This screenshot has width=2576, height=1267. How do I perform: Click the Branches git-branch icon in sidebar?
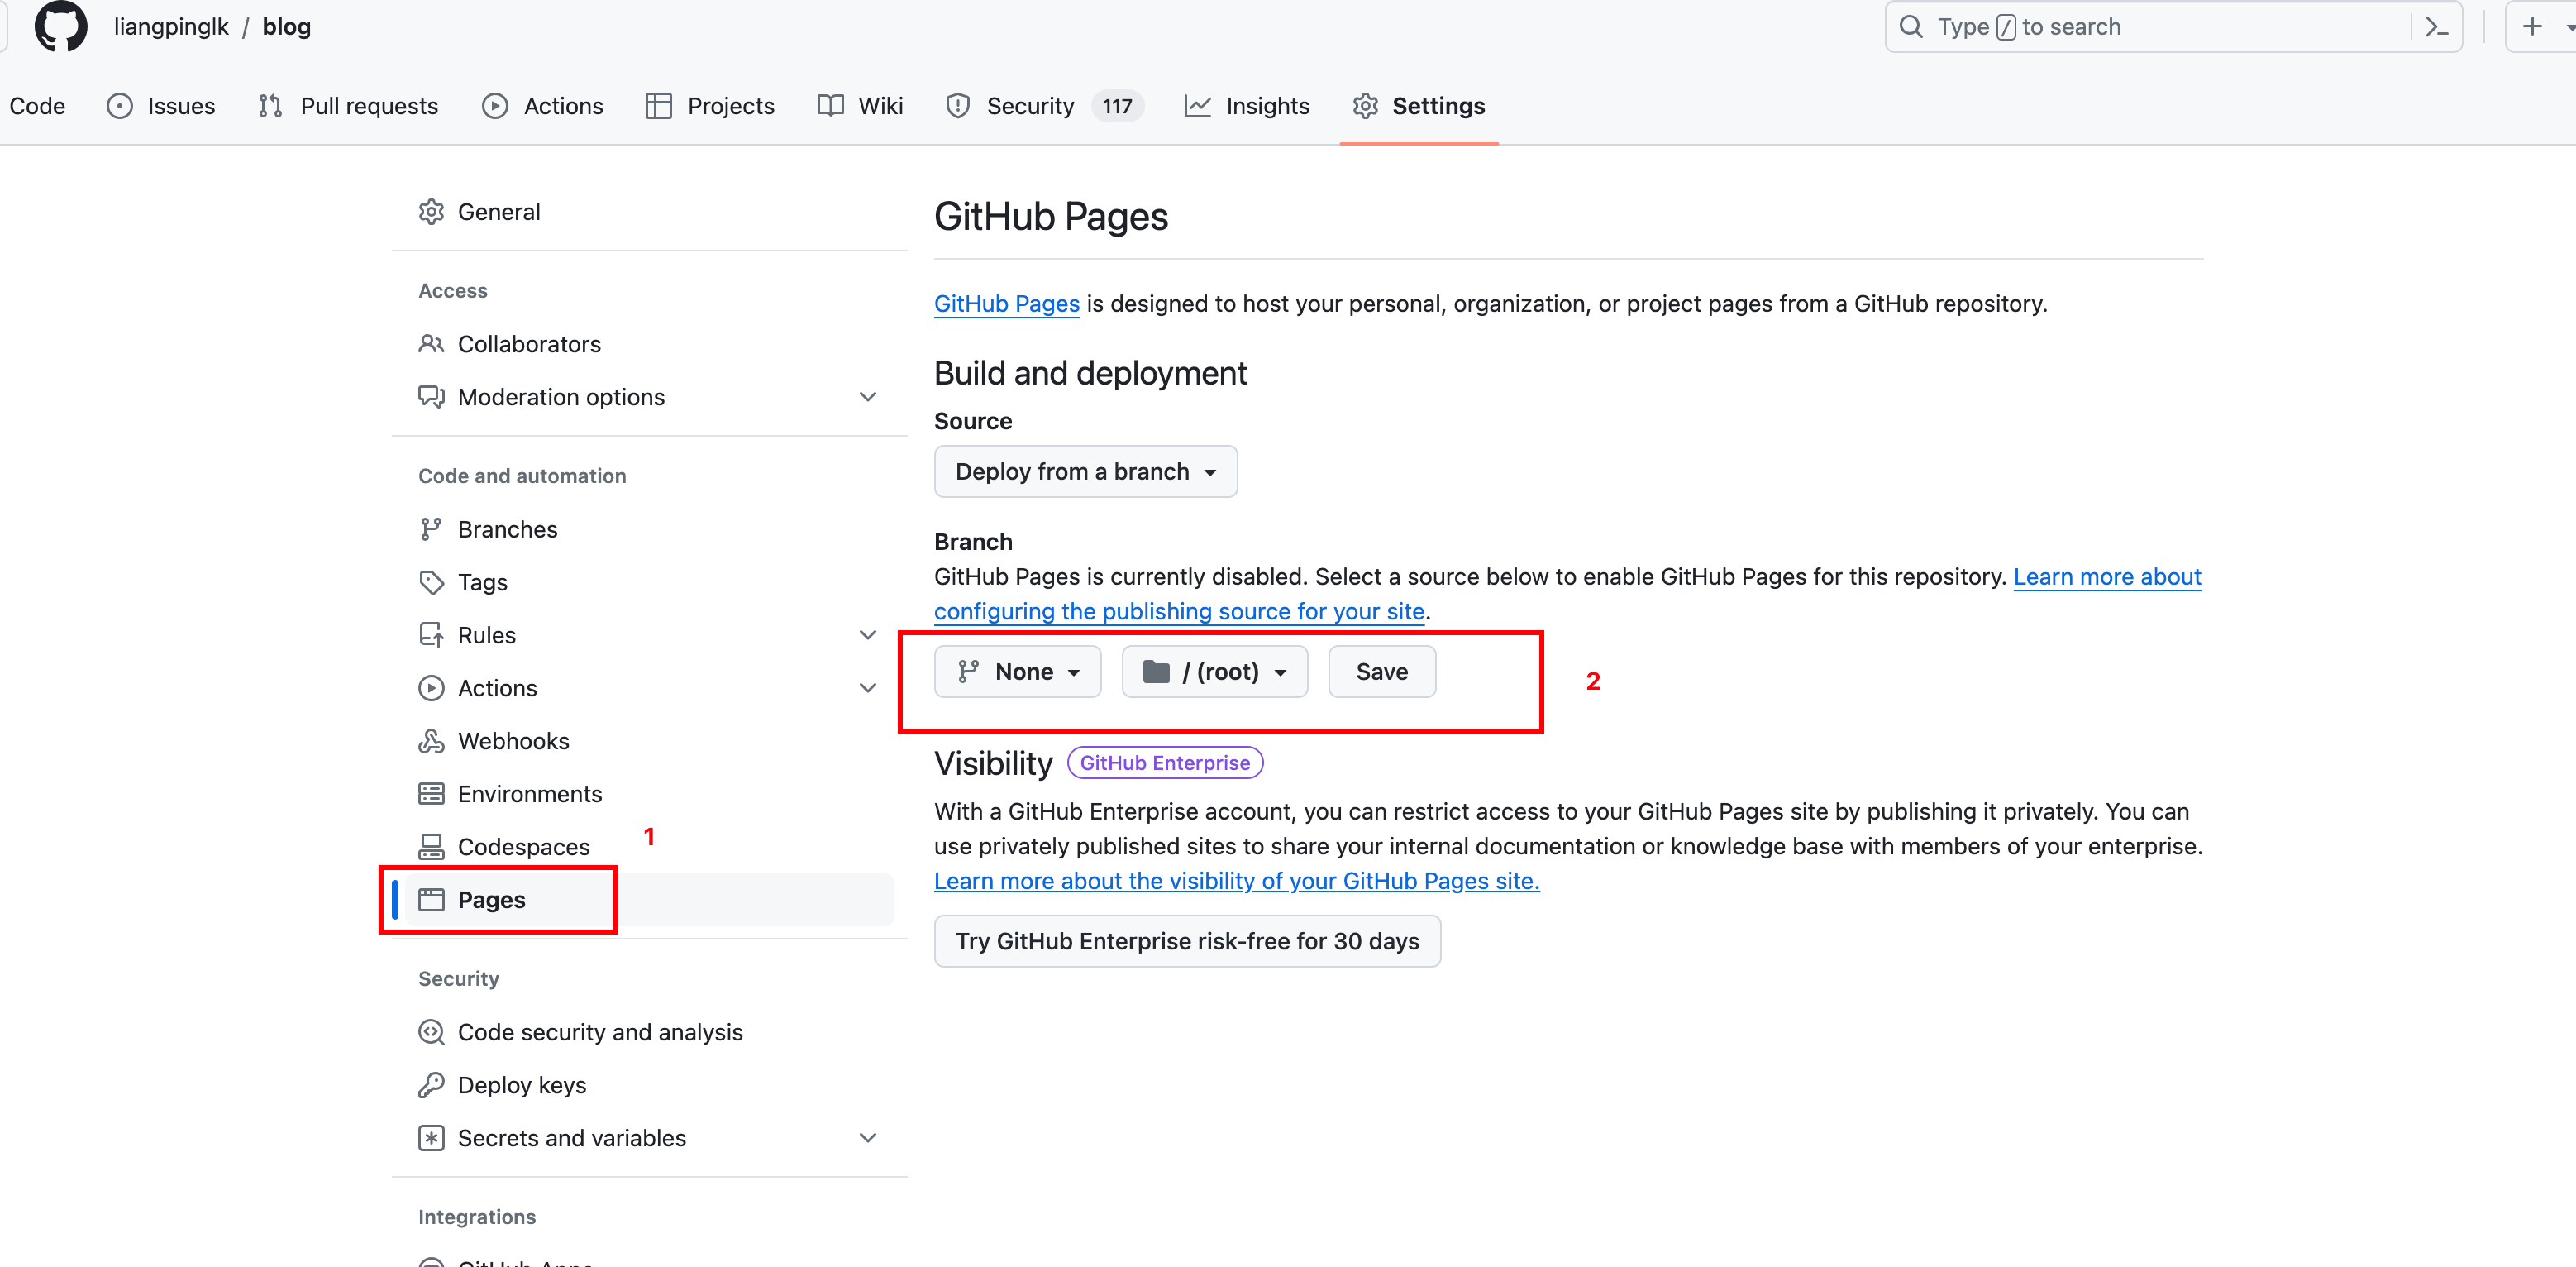(431, 529)
